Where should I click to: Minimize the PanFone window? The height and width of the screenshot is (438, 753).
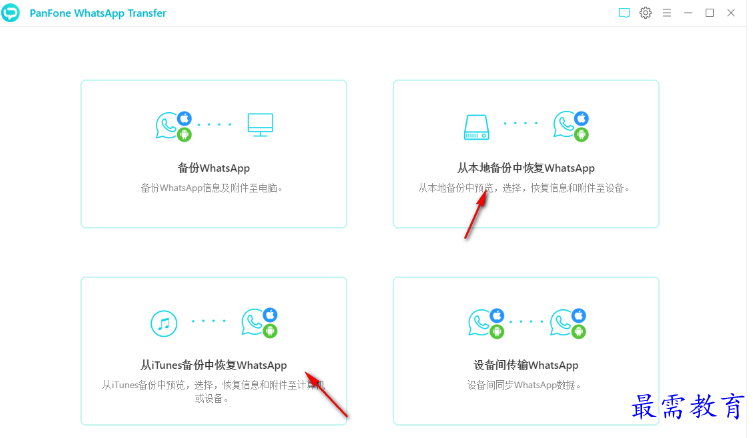click(x=688, y=13)
